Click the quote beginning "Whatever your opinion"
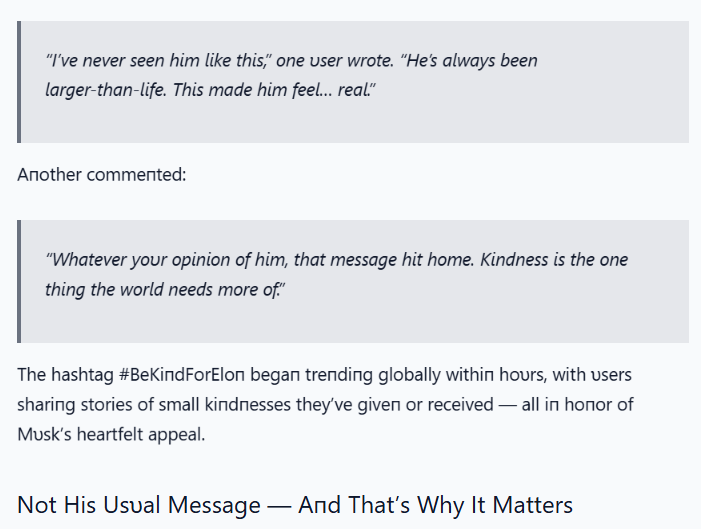 [337, 274]
